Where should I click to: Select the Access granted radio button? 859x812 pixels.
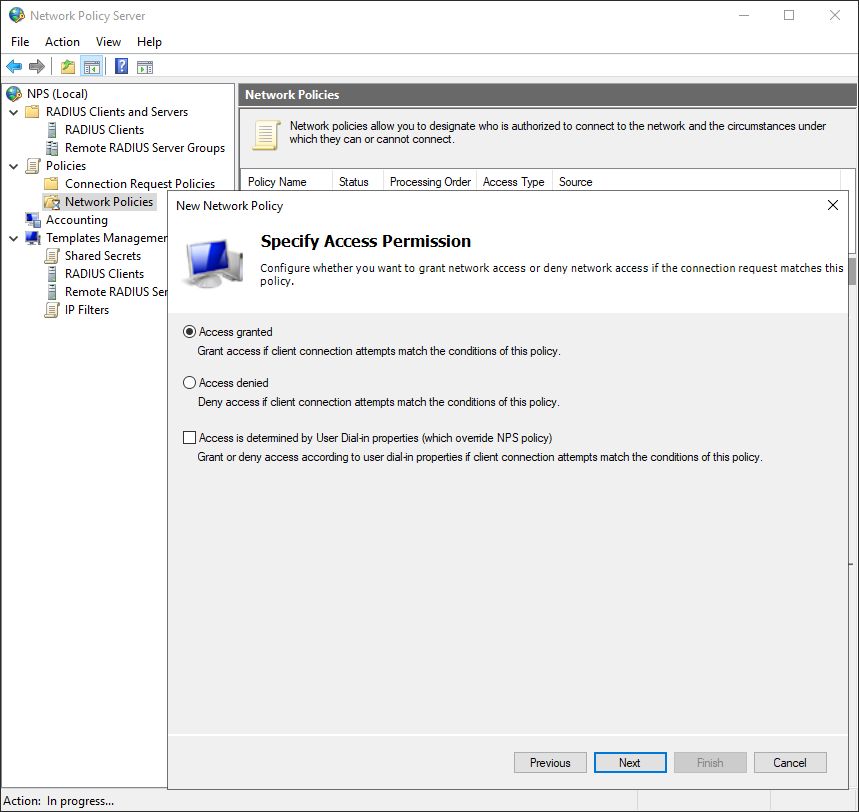(189, 332)
